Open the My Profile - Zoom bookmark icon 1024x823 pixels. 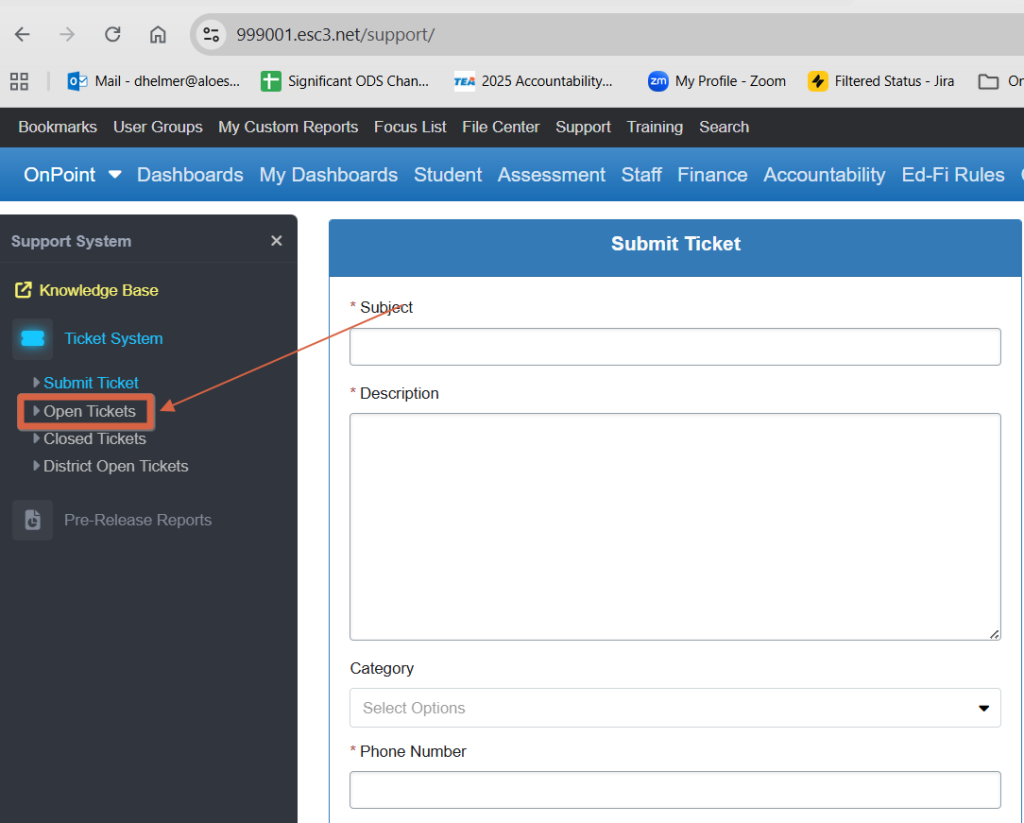[660, 81]
